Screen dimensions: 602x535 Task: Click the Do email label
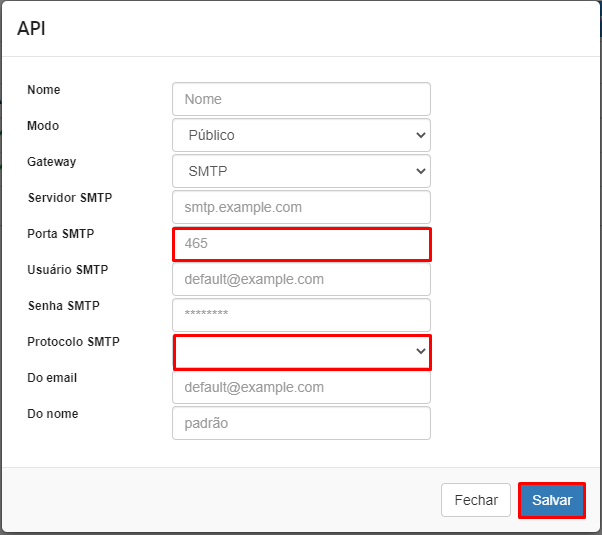pyautogui.click(x=52, y=378)
